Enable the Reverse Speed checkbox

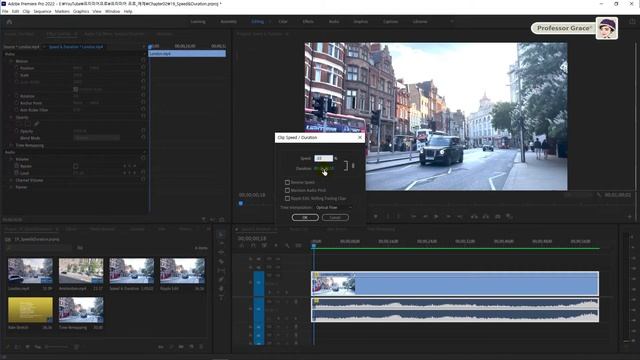[x=287, y=182]
